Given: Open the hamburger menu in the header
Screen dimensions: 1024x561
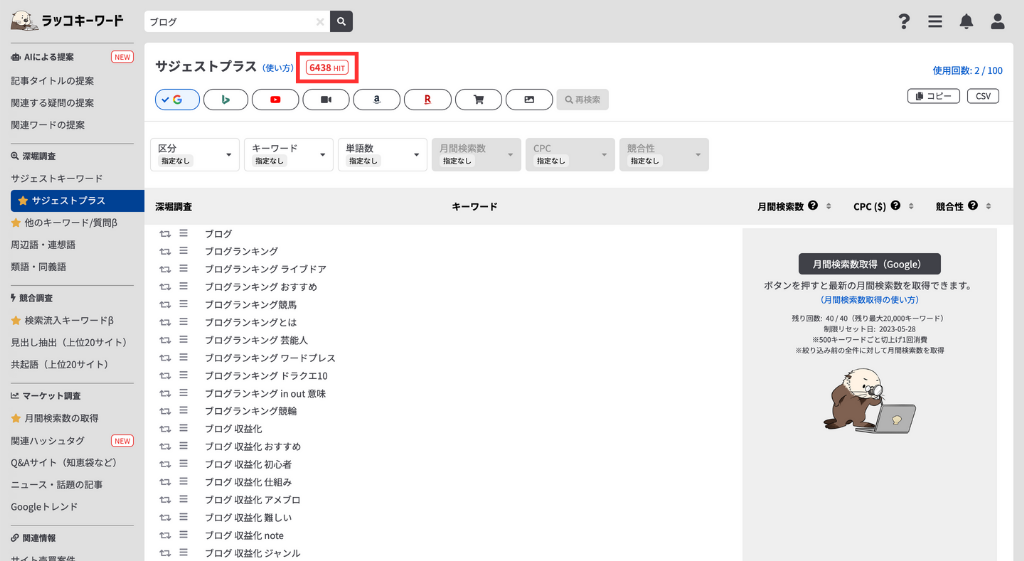Looking at the screenshot, I should 935,22.
